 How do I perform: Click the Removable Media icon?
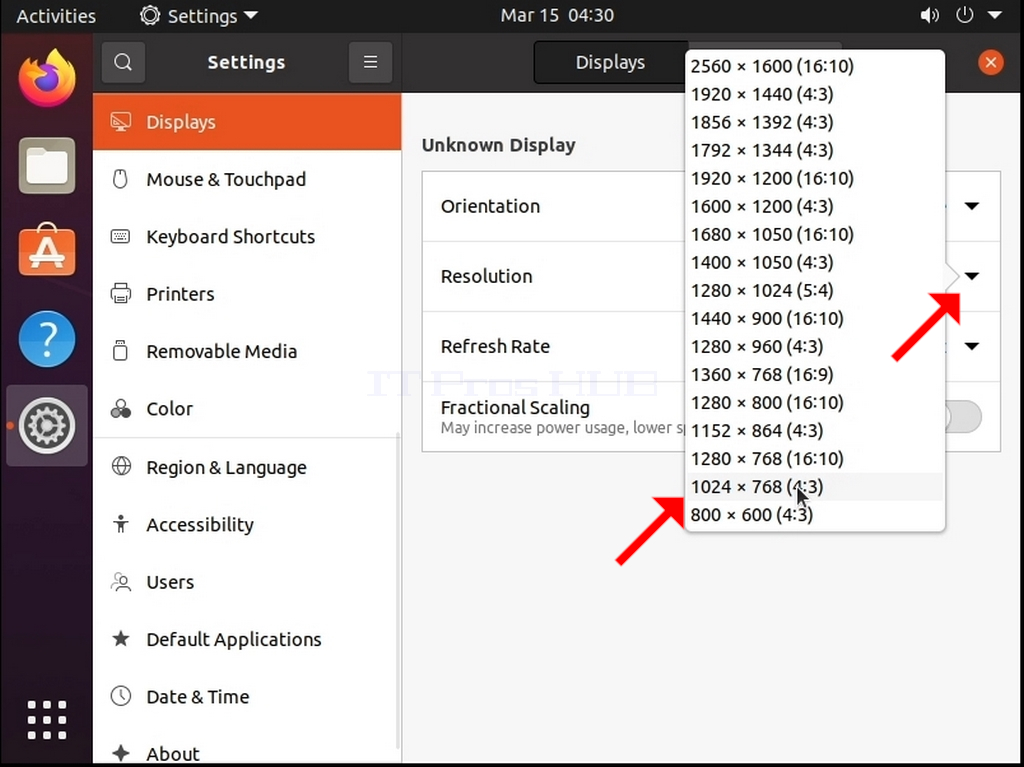click(120, 350)
